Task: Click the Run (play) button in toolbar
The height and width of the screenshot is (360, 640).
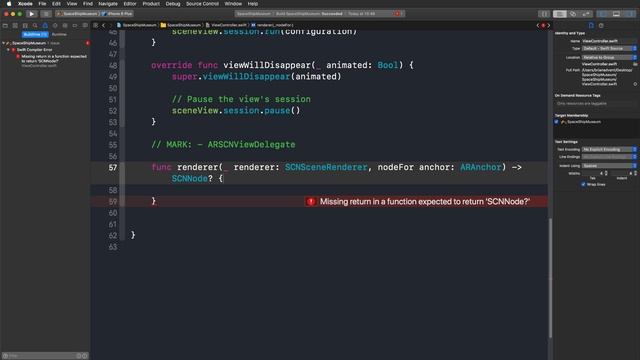Action: click(32, 14)
